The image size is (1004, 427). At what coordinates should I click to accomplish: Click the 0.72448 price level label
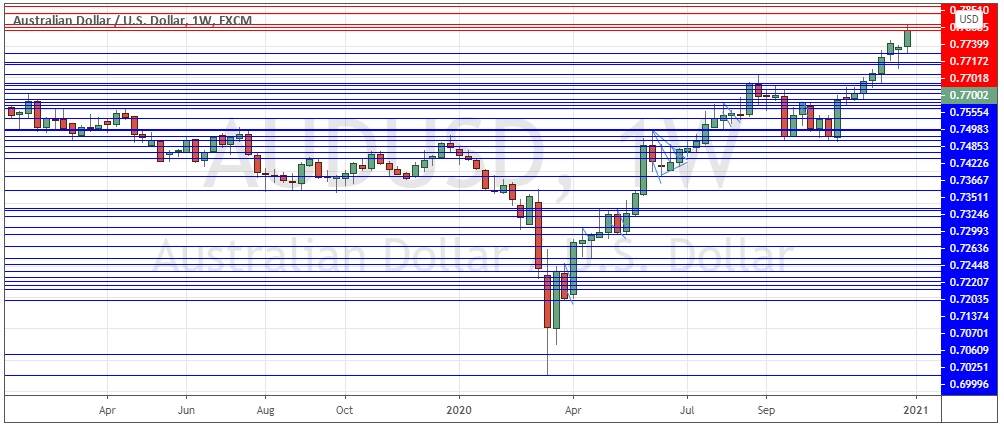[970, 265]
